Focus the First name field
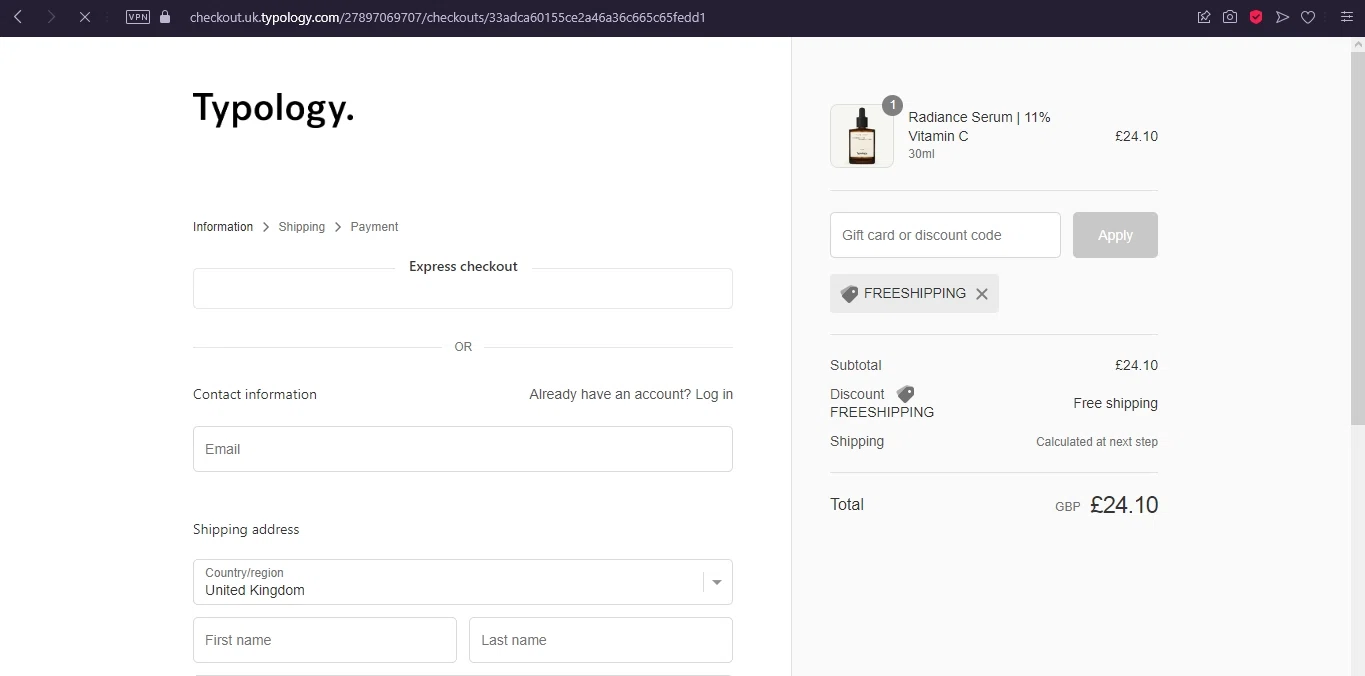Screen dimensions: 1365x676 coord(325,640)
